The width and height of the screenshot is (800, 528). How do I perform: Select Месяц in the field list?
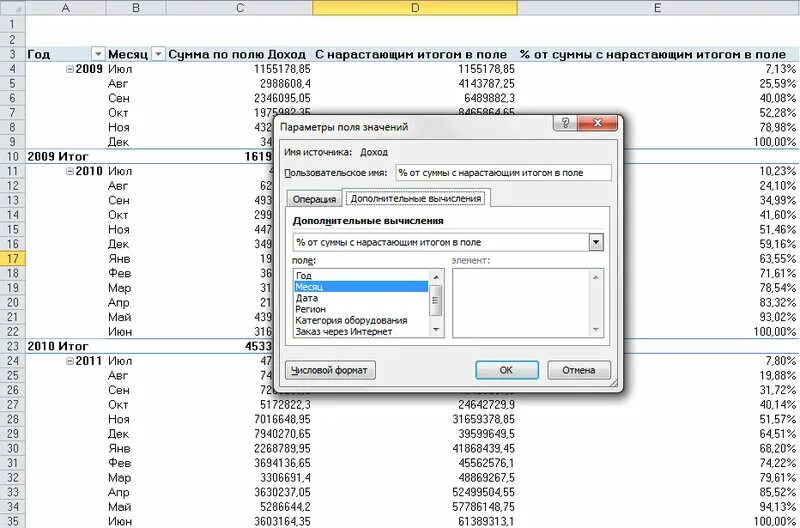(361, 287)
